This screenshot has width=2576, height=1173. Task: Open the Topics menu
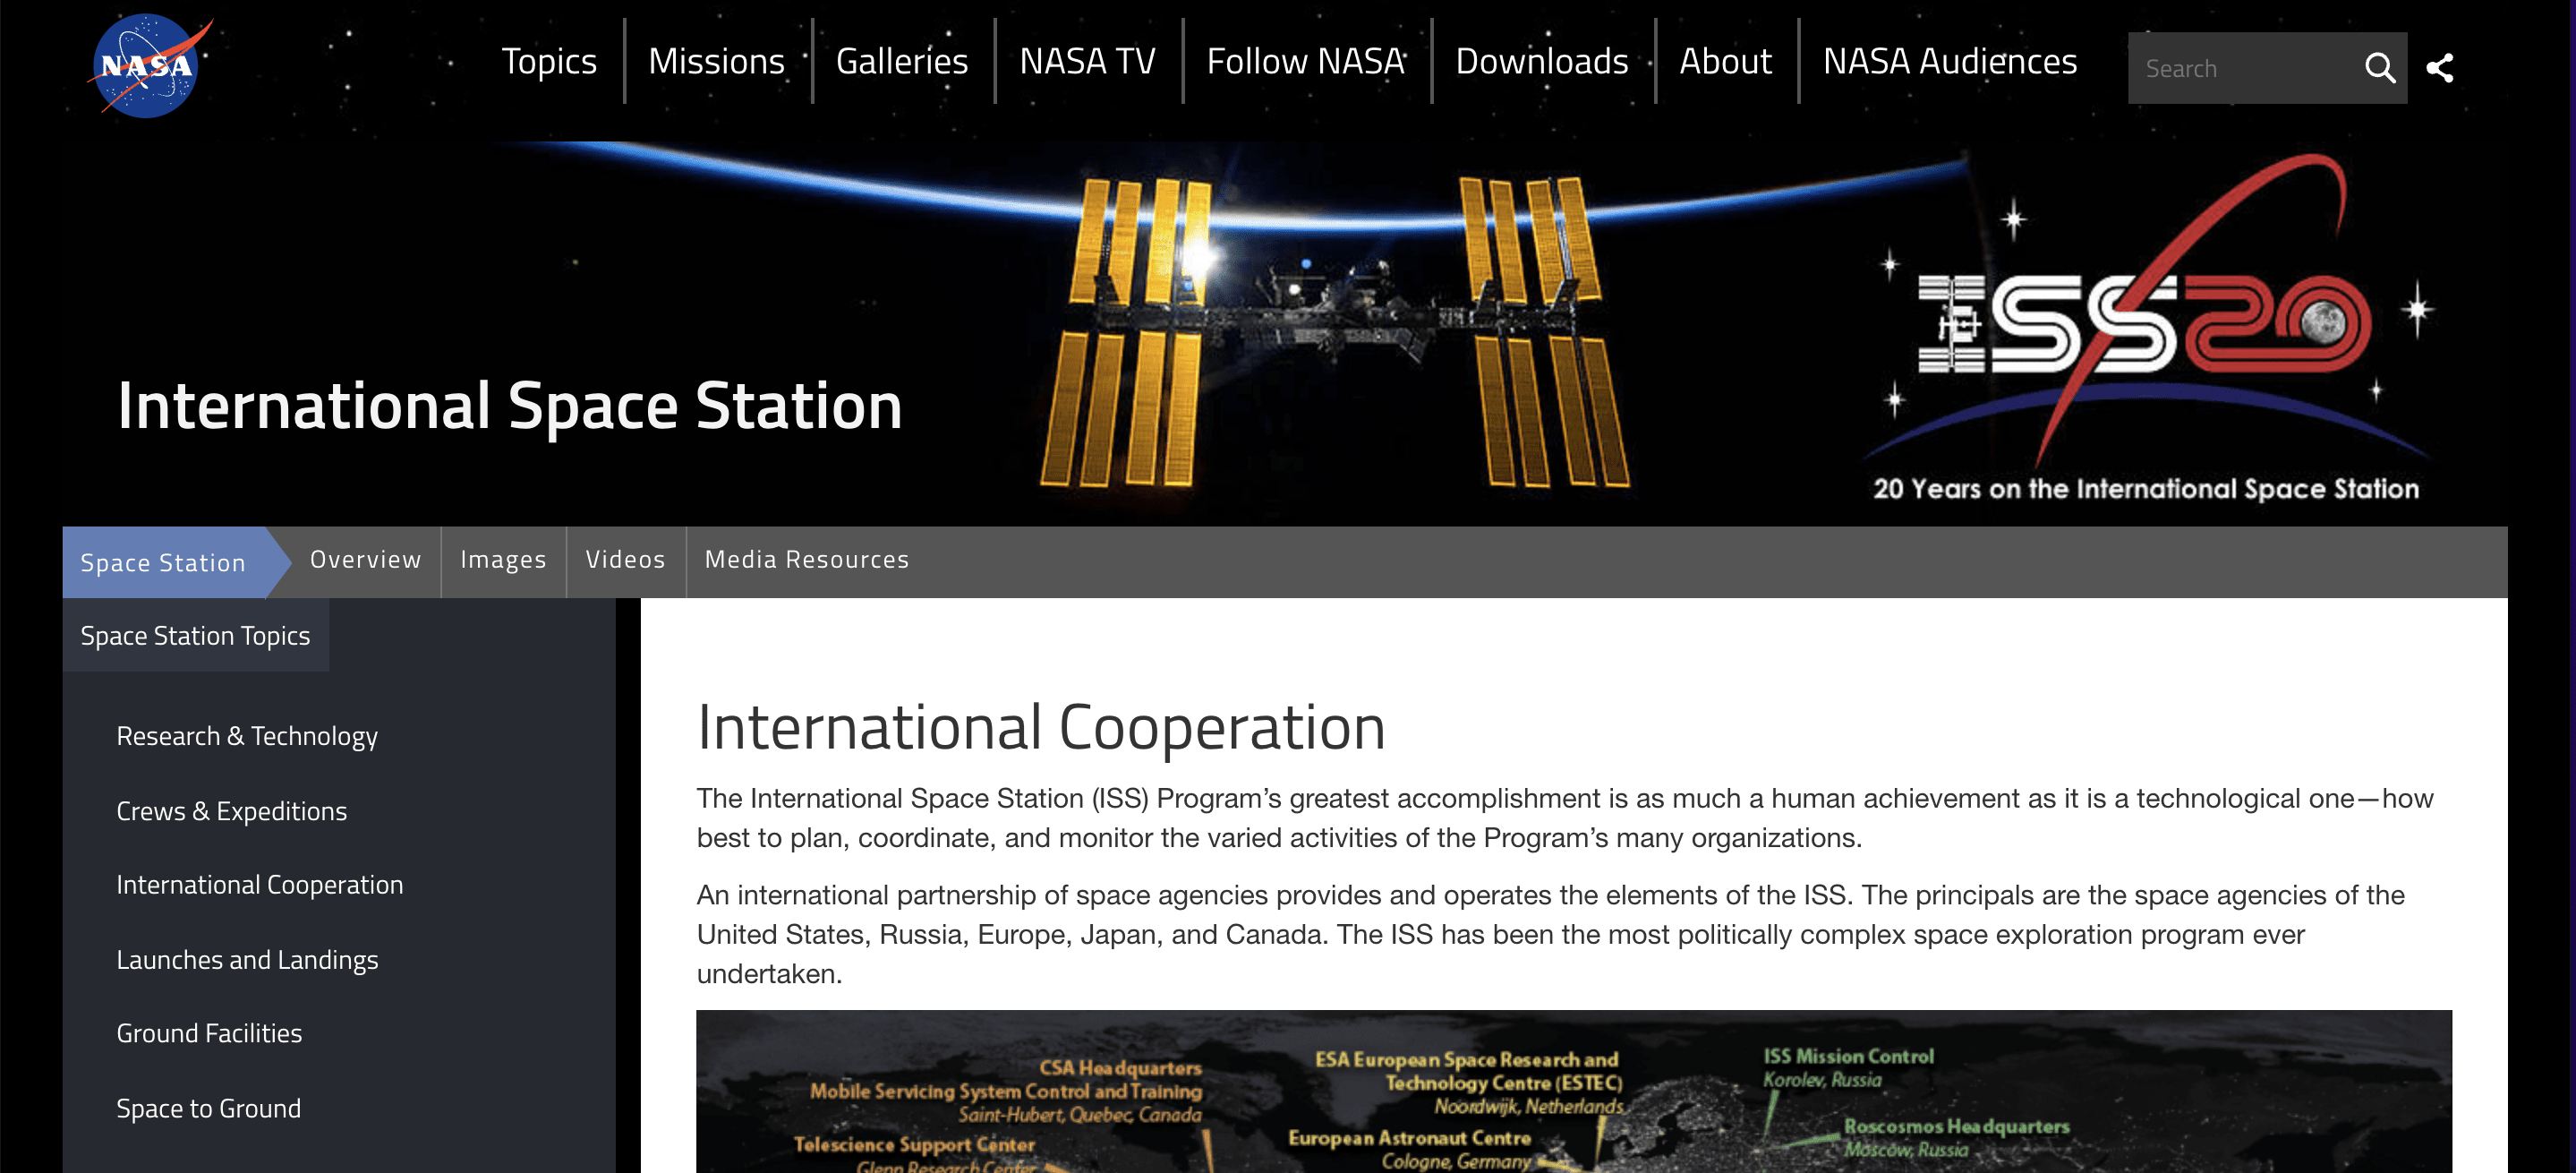549,61
